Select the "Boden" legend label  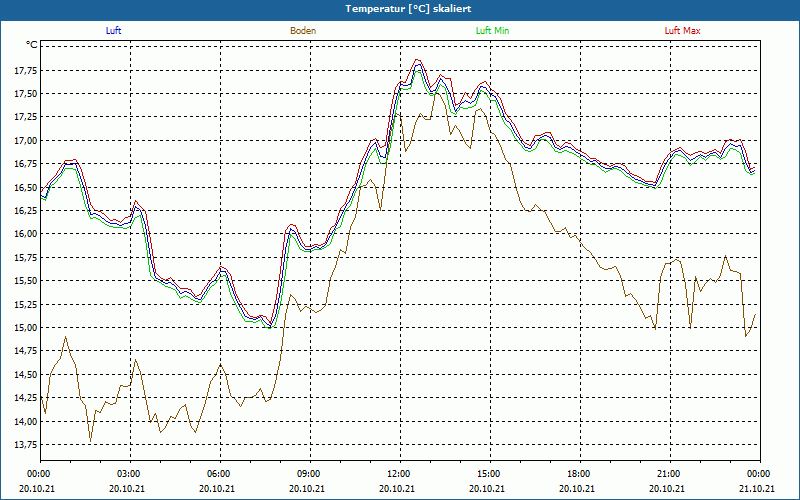coord(303,31)
